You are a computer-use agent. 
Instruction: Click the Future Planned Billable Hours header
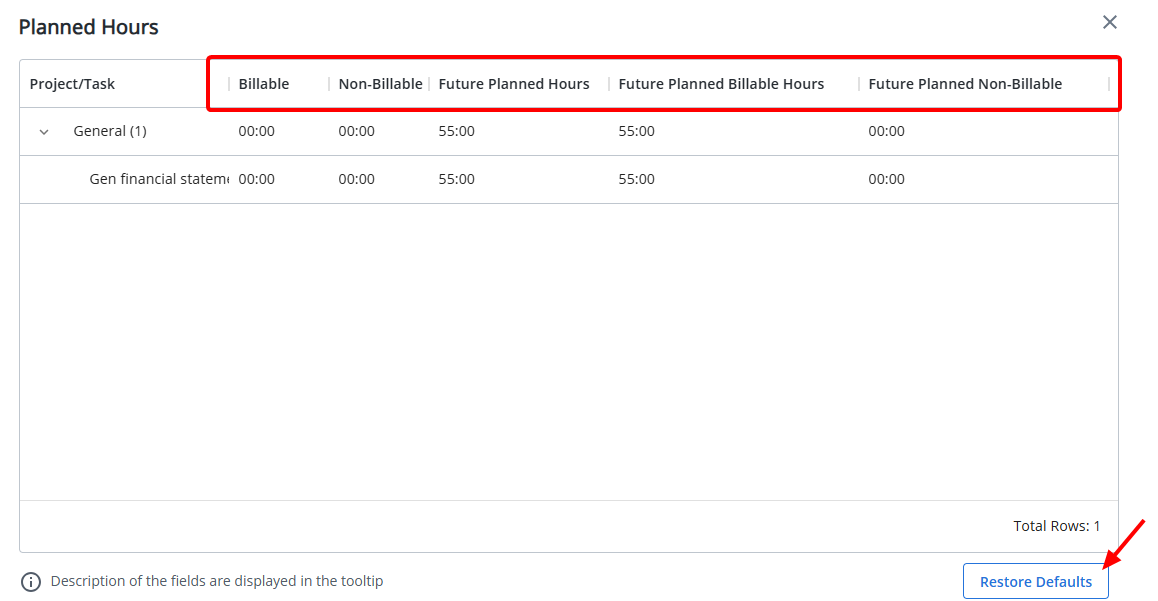(721, 83)
